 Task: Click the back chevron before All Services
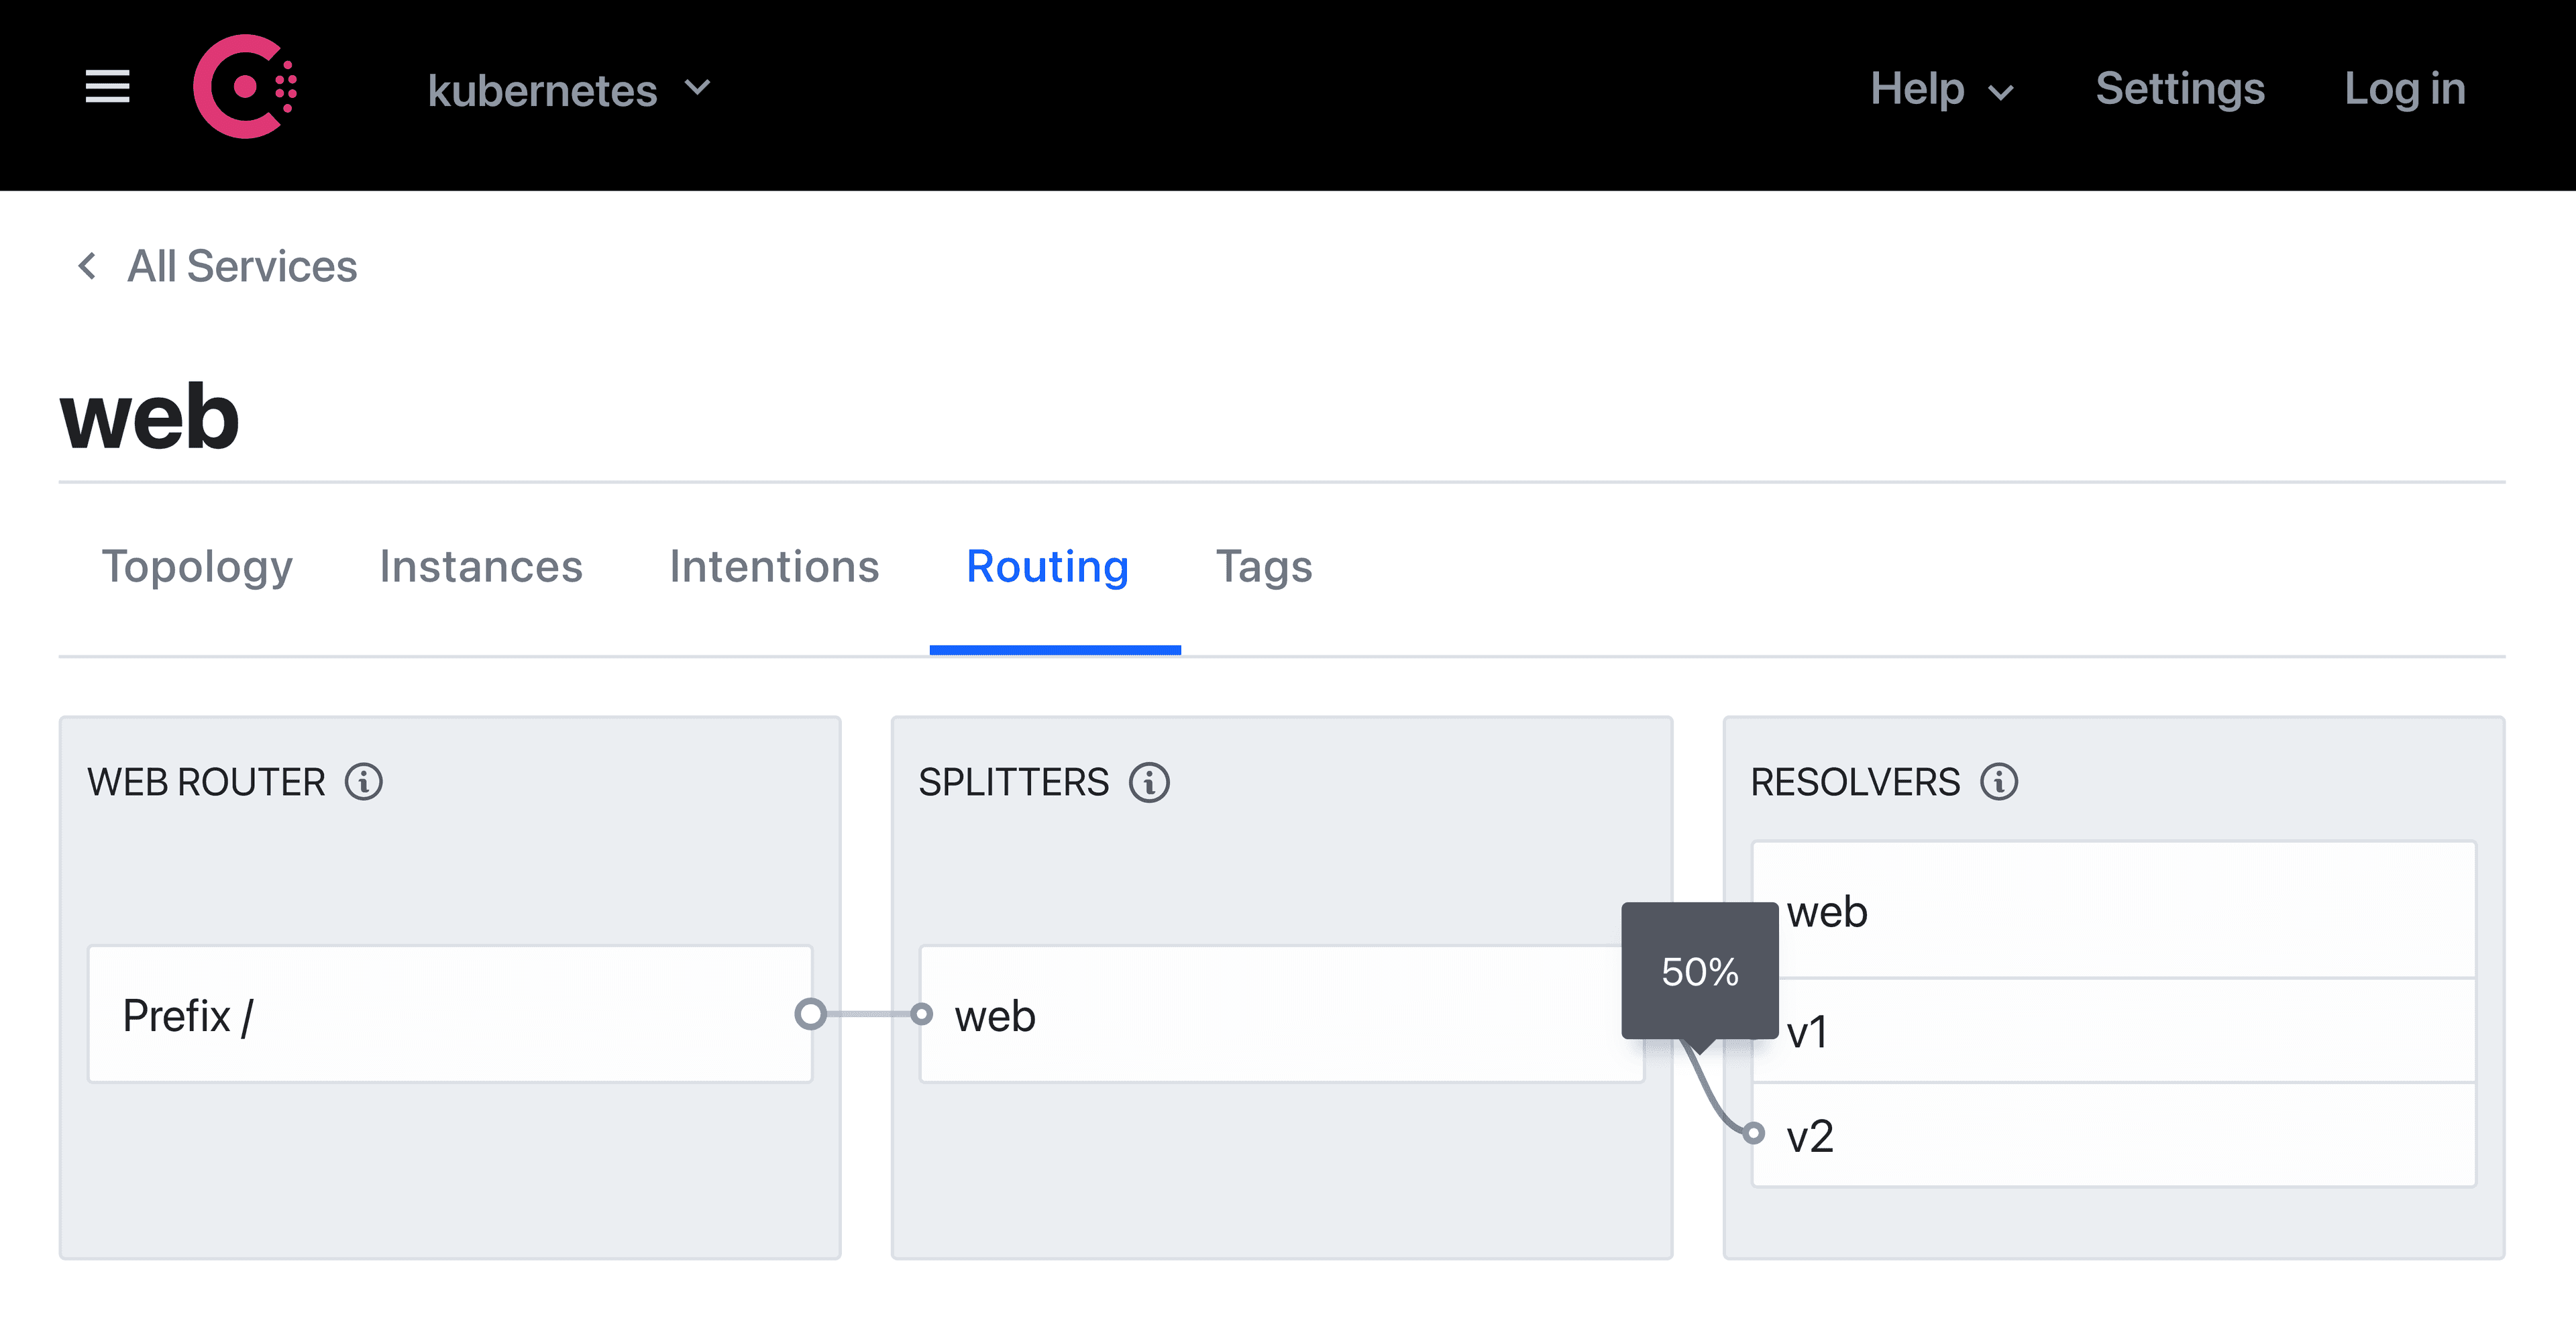[x=88, y=266]
